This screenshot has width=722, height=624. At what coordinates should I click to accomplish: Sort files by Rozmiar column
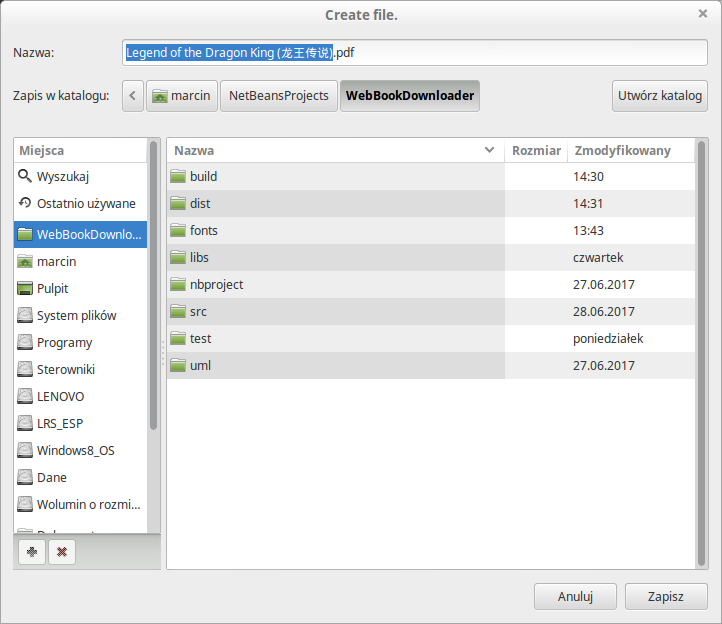coord(536,150)
